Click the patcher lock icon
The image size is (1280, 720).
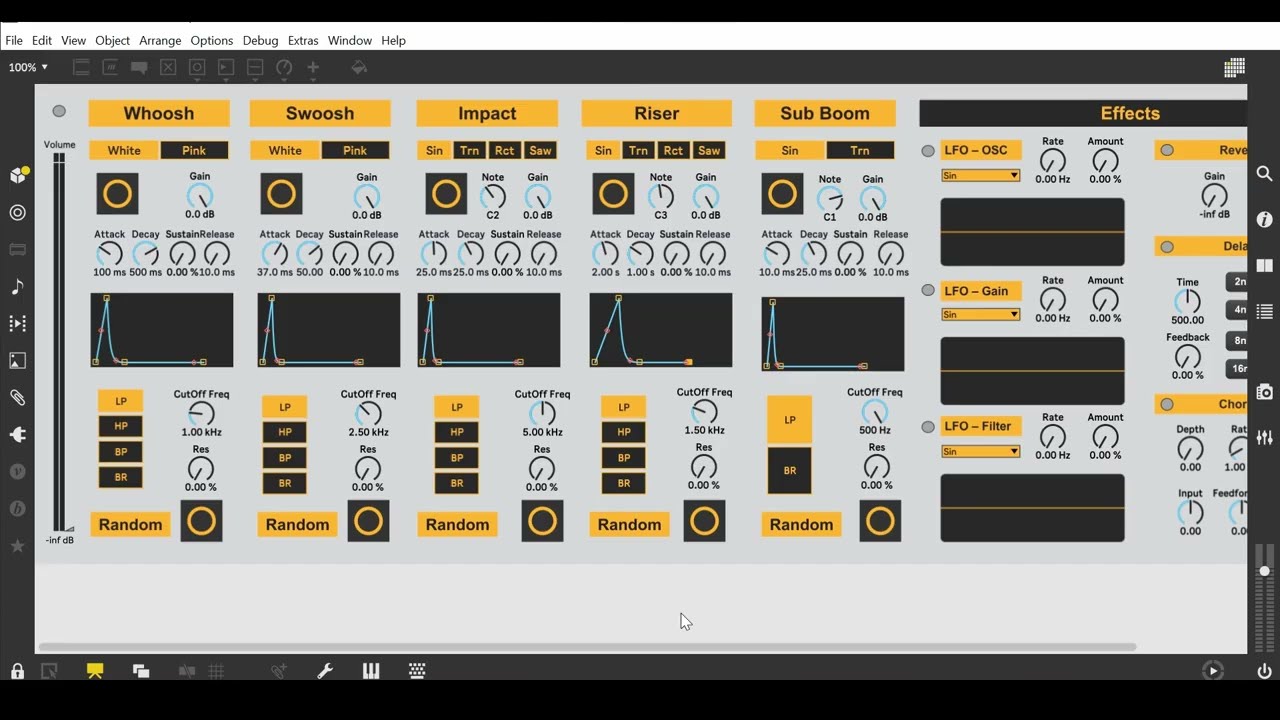coord(17,671)
